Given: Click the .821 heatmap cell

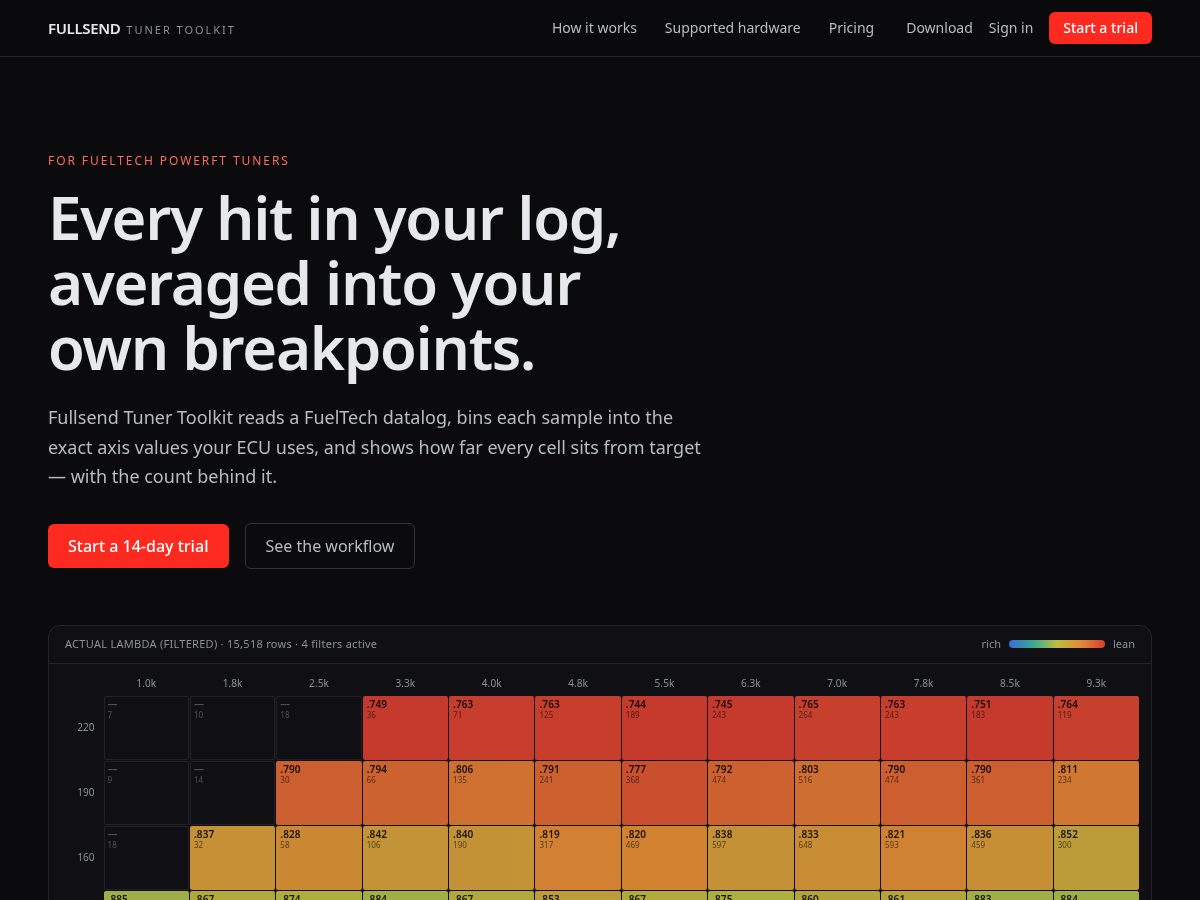Looking at the screenshot, I should pos(924,858).
